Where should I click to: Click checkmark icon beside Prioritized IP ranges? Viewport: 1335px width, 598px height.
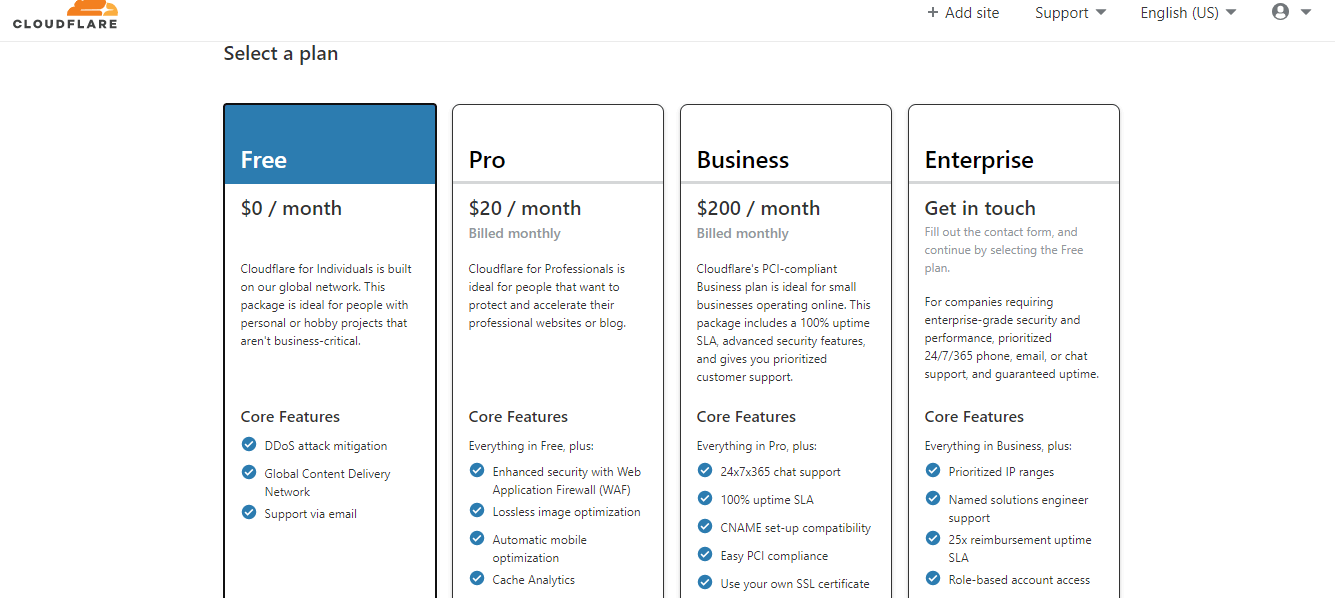(933, 471)
